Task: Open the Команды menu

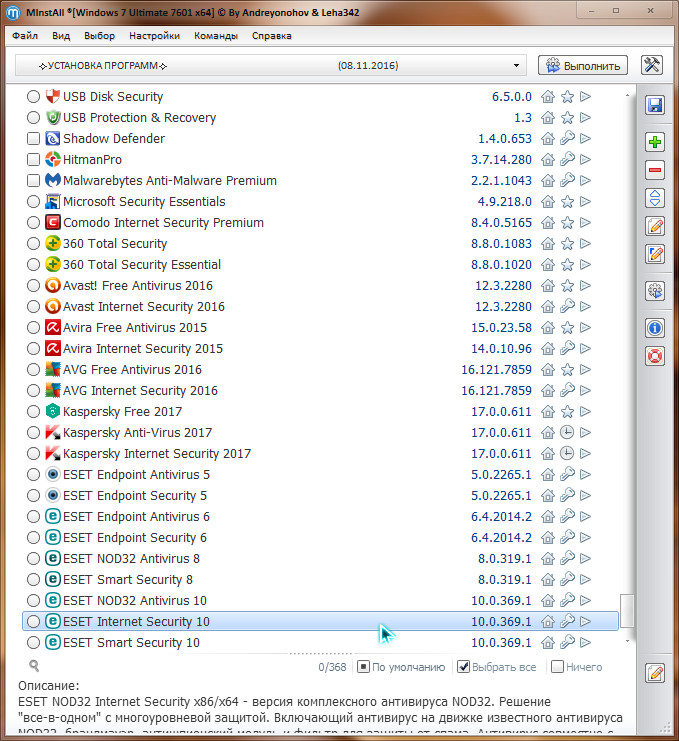Action: (x=216, y=35)
